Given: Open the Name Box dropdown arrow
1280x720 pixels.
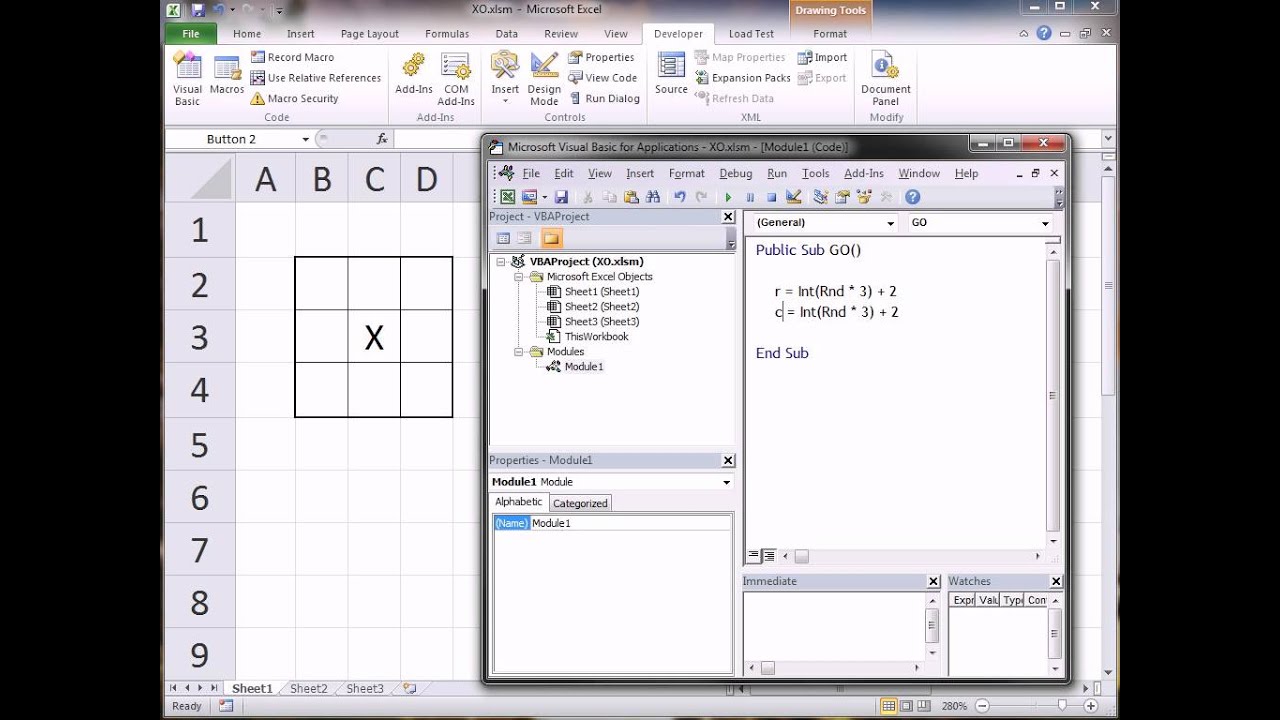Looking at the screenshot, I should (x=305, y=139).
